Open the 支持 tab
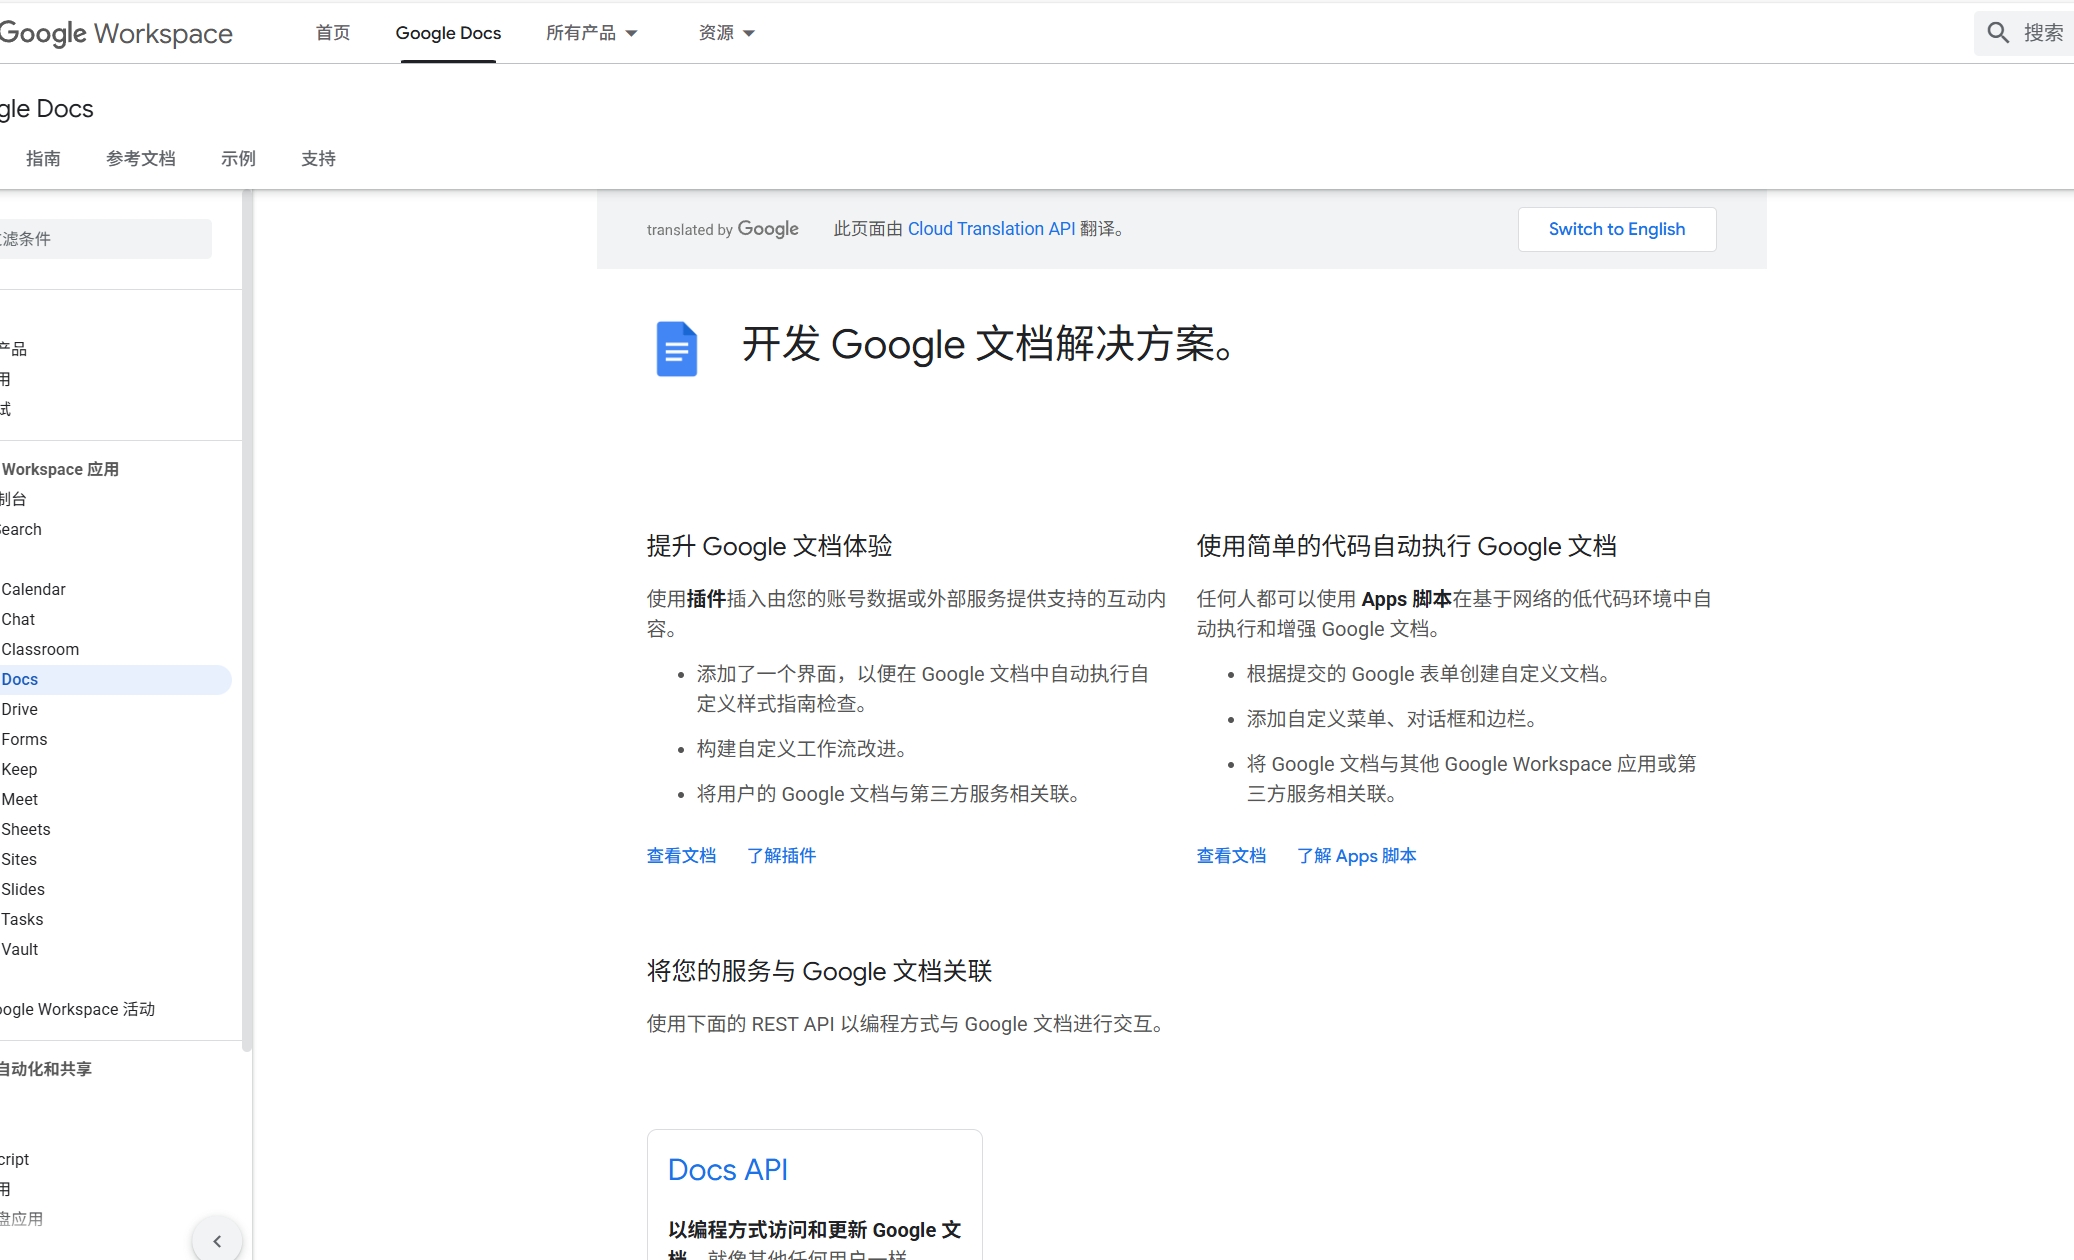The image size is (2074, 1260). click(318, 158)
